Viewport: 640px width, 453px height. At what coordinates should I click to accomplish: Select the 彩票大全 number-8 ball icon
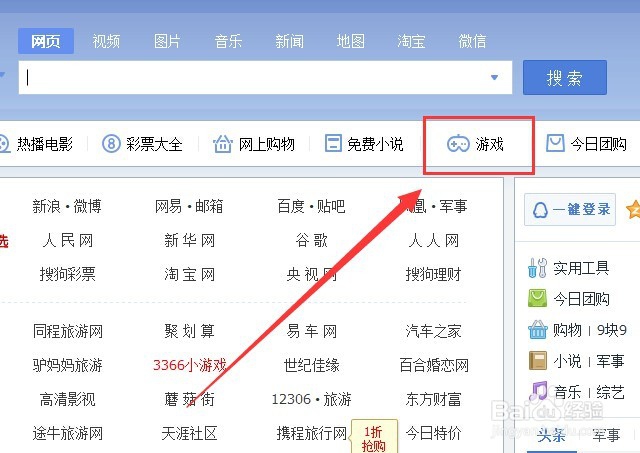[x=111, y=144]
